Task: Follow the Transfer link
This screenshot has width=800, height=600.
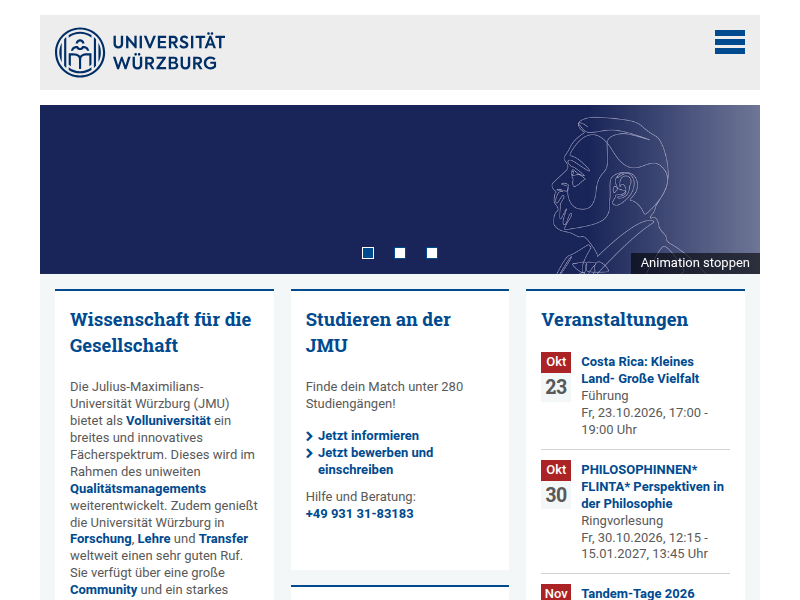Action: [223, 539]
